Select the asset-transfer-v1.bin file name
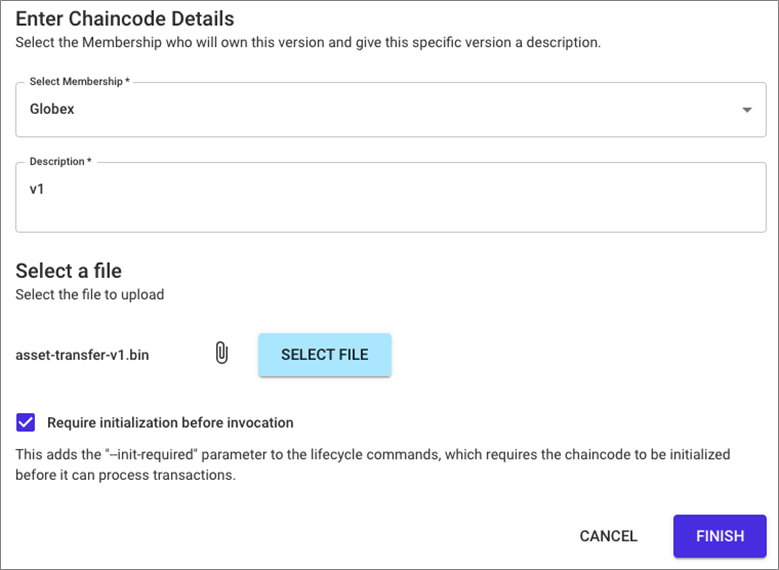 coord(82,355)
